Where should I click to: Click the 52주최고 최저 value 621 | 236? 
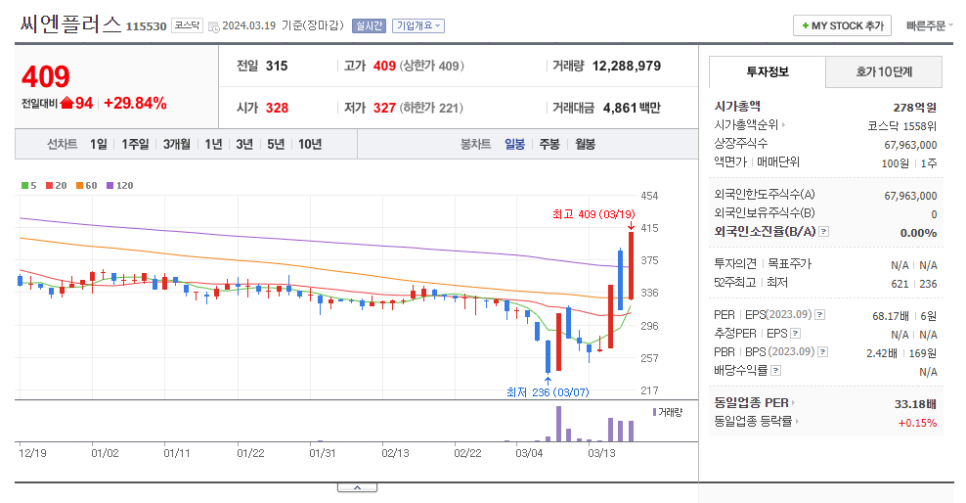pos(914,284)
